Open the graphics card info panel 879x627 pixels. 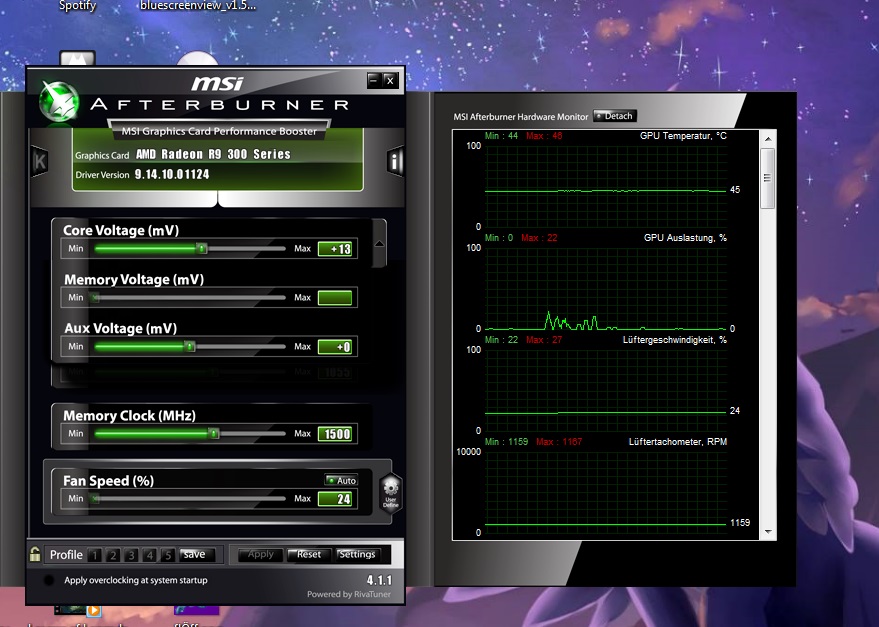[395, 162]
